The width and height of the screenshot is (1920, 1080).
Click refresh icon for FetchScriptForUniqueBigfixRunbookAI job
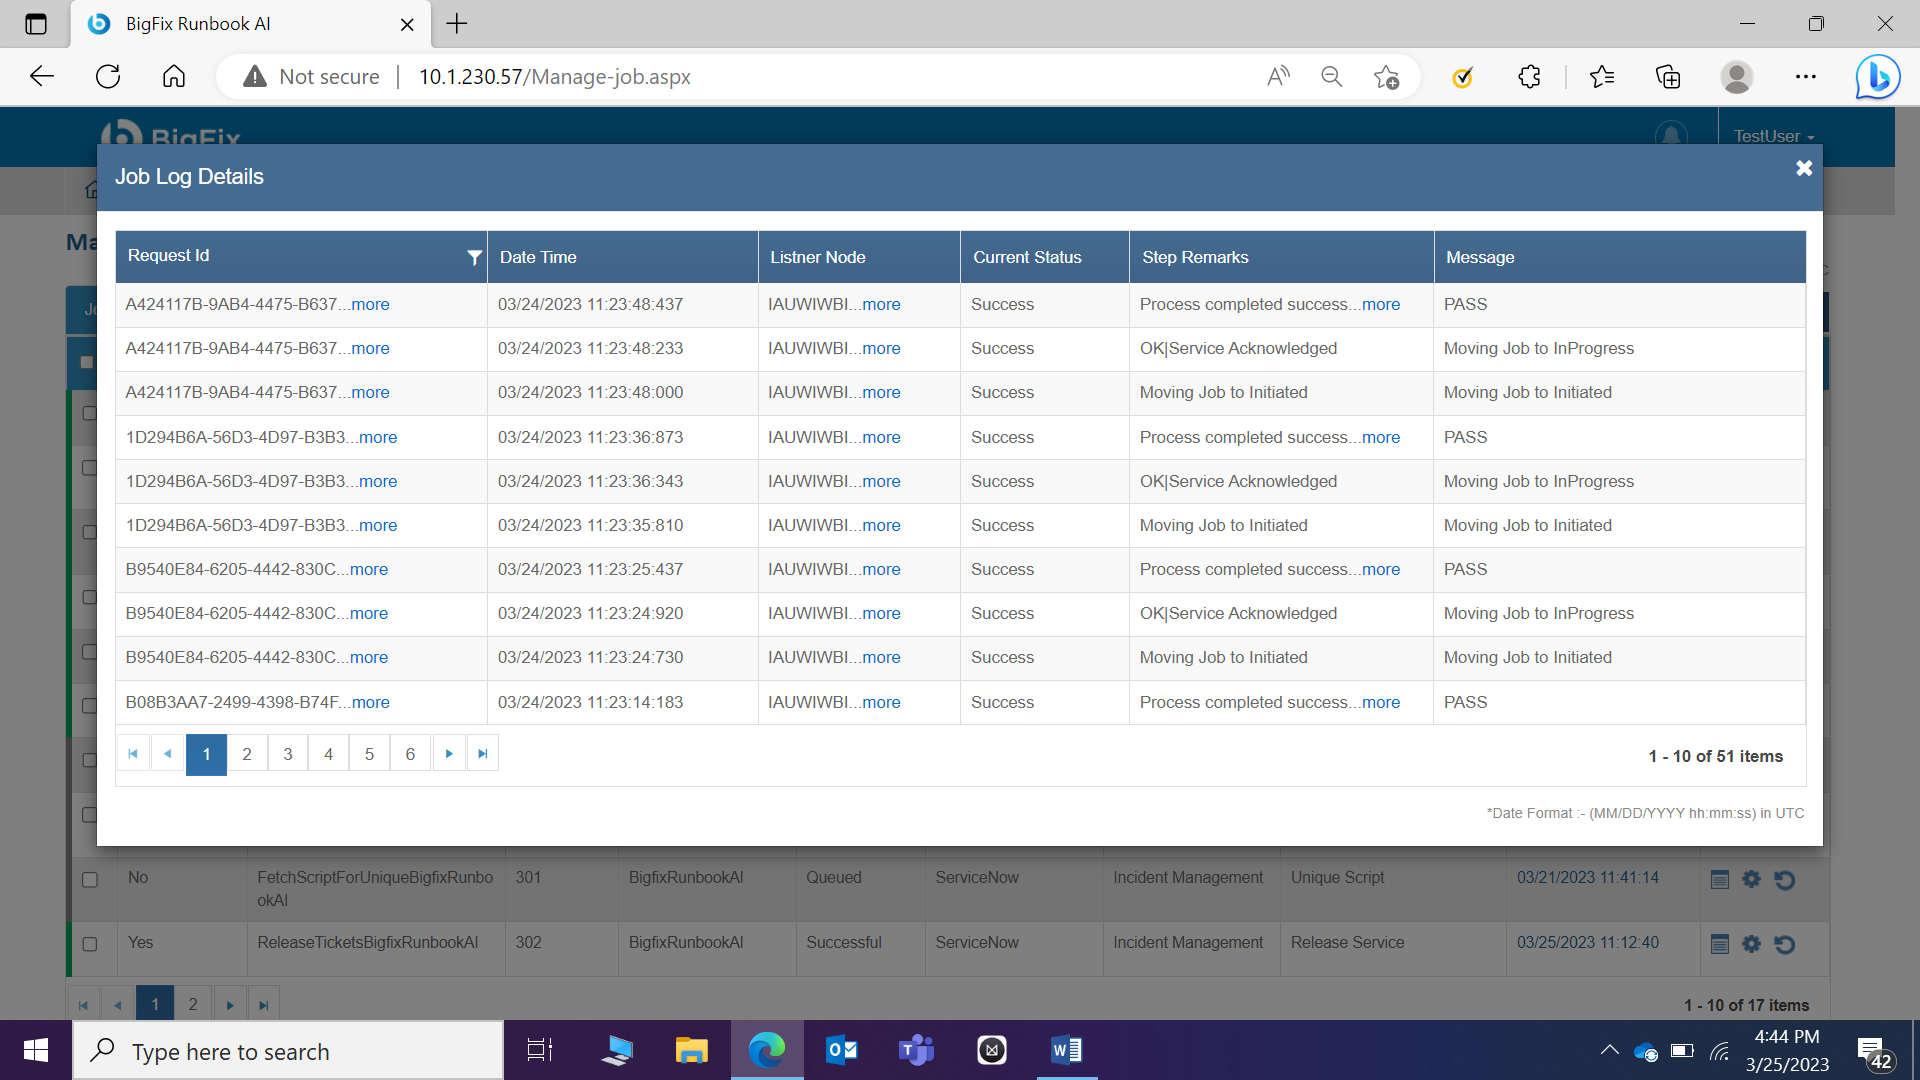pyautogui.click(x=1784, y=880)
